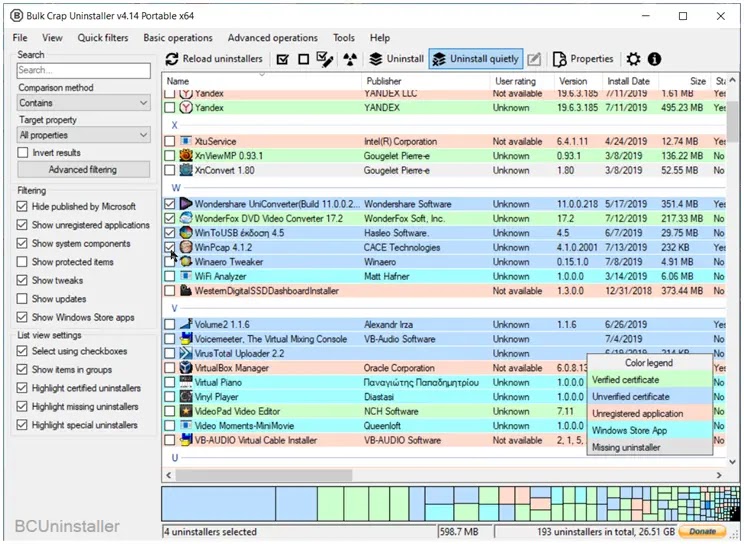Click the Yandex app icon in green row
Image resolution: width=744 pixels, height=544 pixels.
point(186,107)
